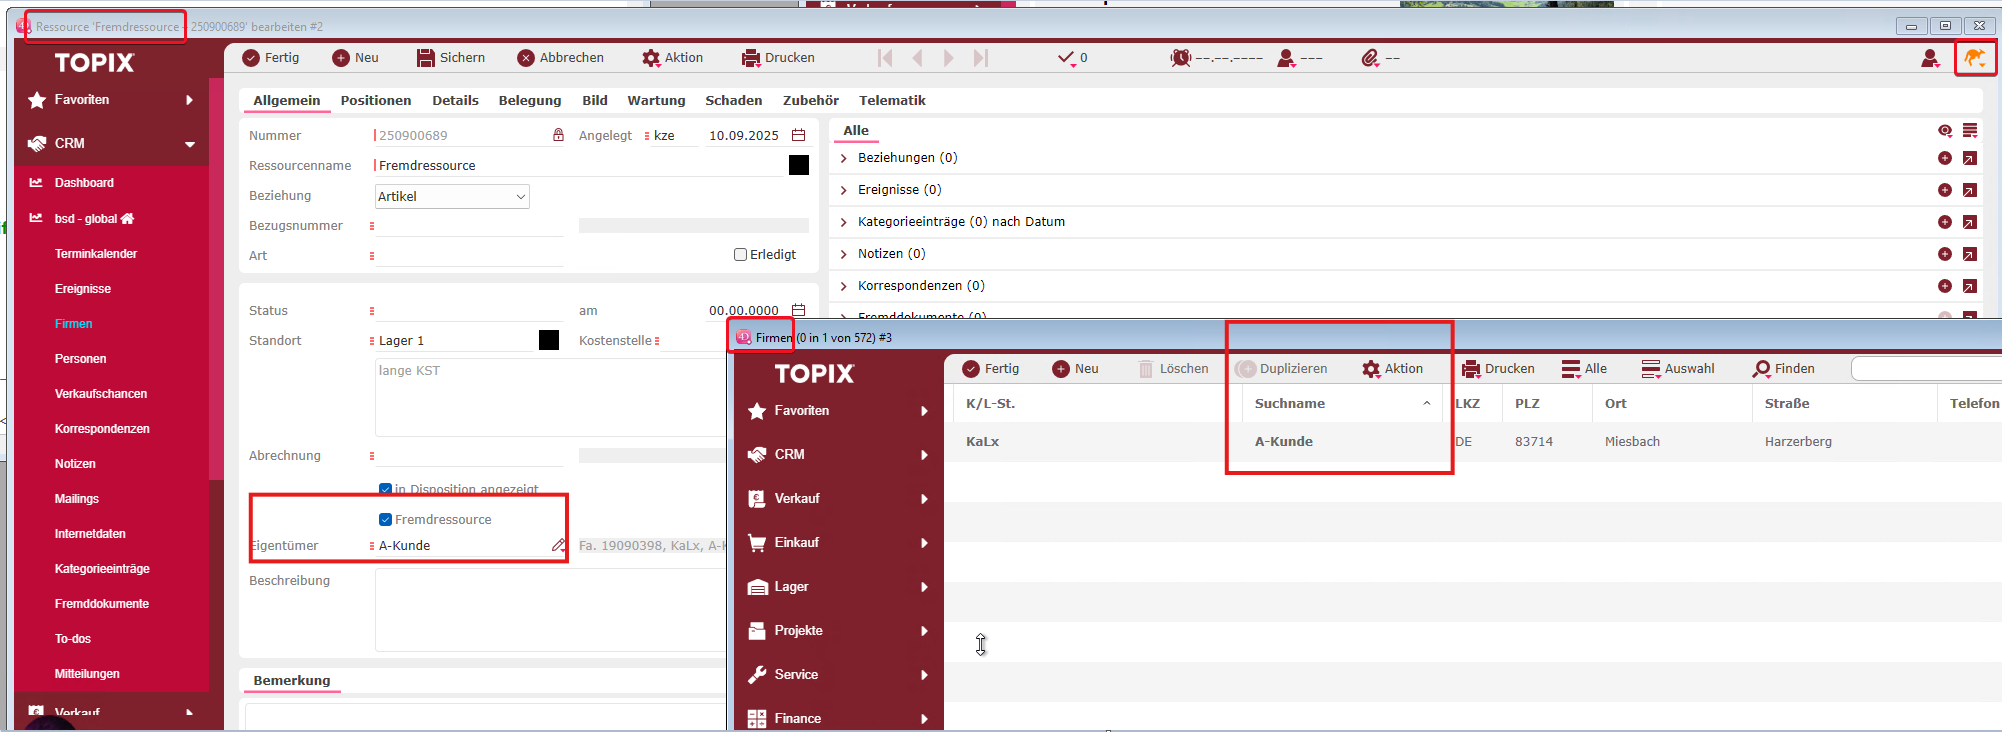2002x732 pixels.
Task: Select the Schaden tab
Action: pos(734,100)
